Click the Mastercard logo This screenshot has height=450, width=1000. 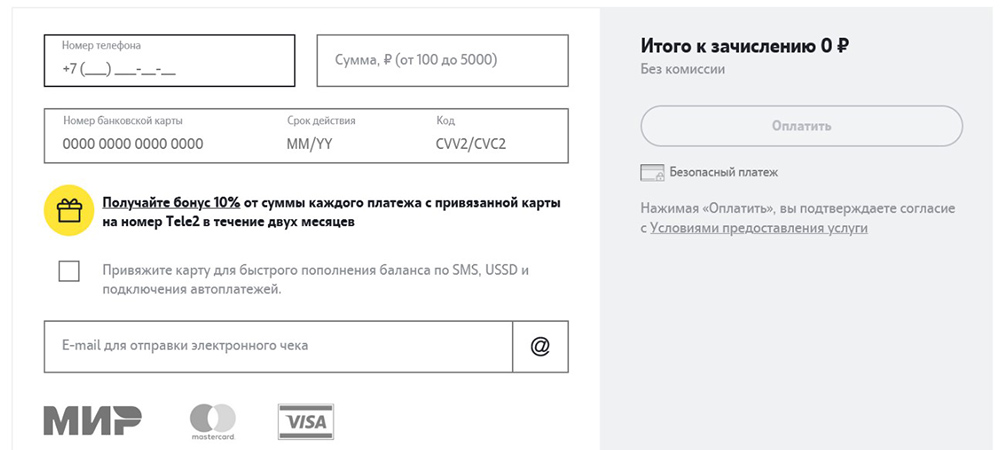point(212,421)
